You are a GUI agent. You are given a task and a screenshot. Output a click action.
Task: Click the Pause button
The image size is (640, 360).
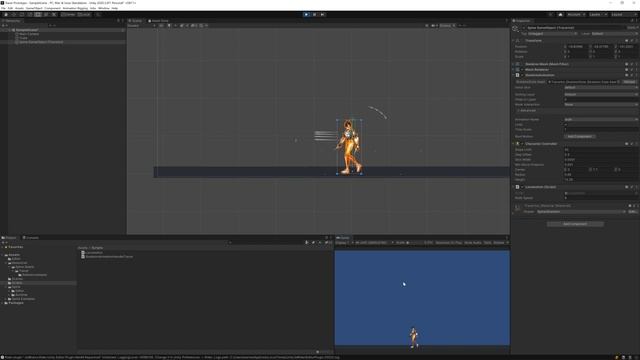(x=314, y=14)
